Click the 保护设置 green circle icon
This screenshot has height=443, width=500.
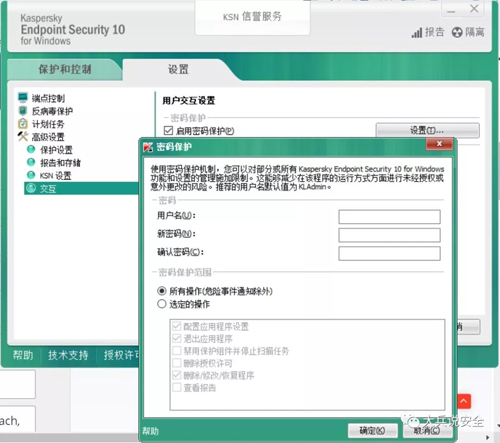(31, 149)
